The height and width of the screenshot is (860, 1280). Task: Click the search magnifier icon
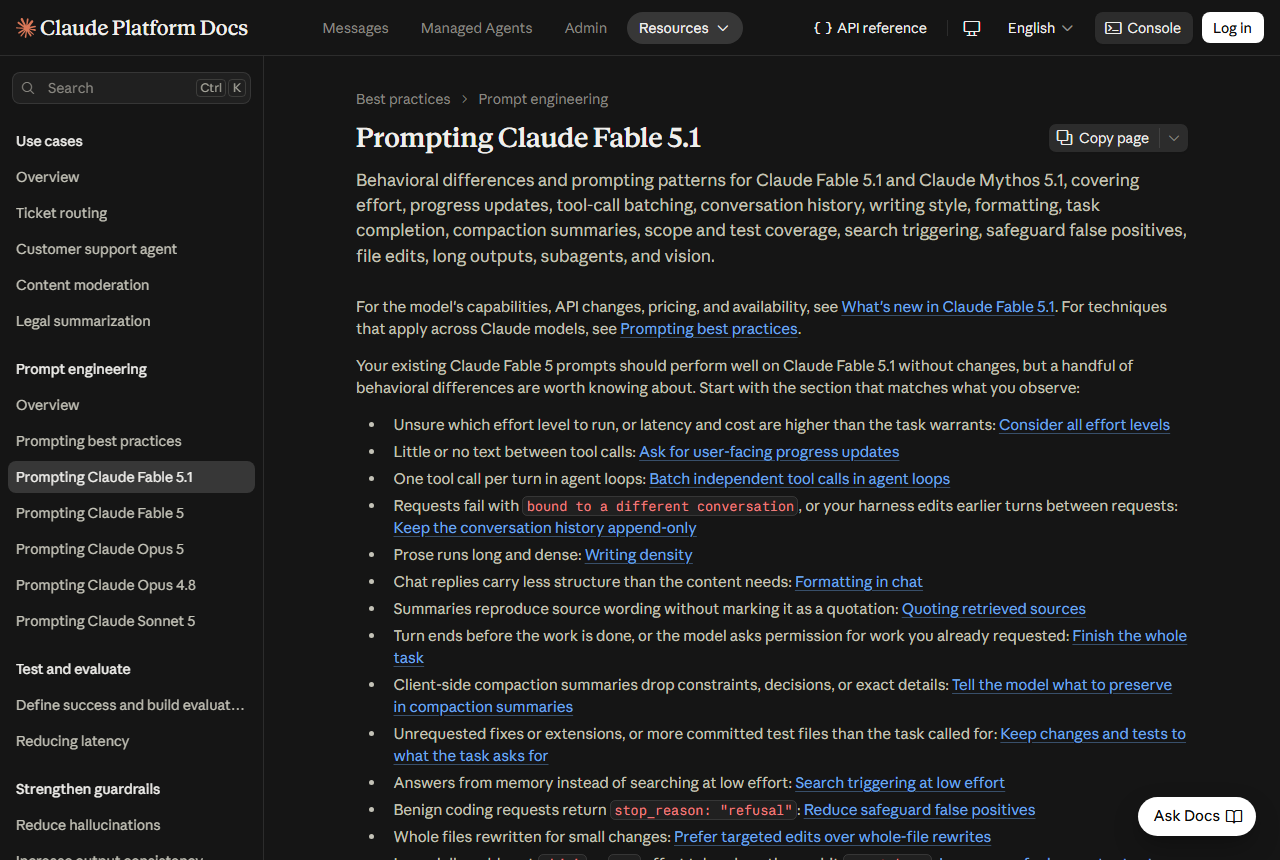[x=28, y=88]
